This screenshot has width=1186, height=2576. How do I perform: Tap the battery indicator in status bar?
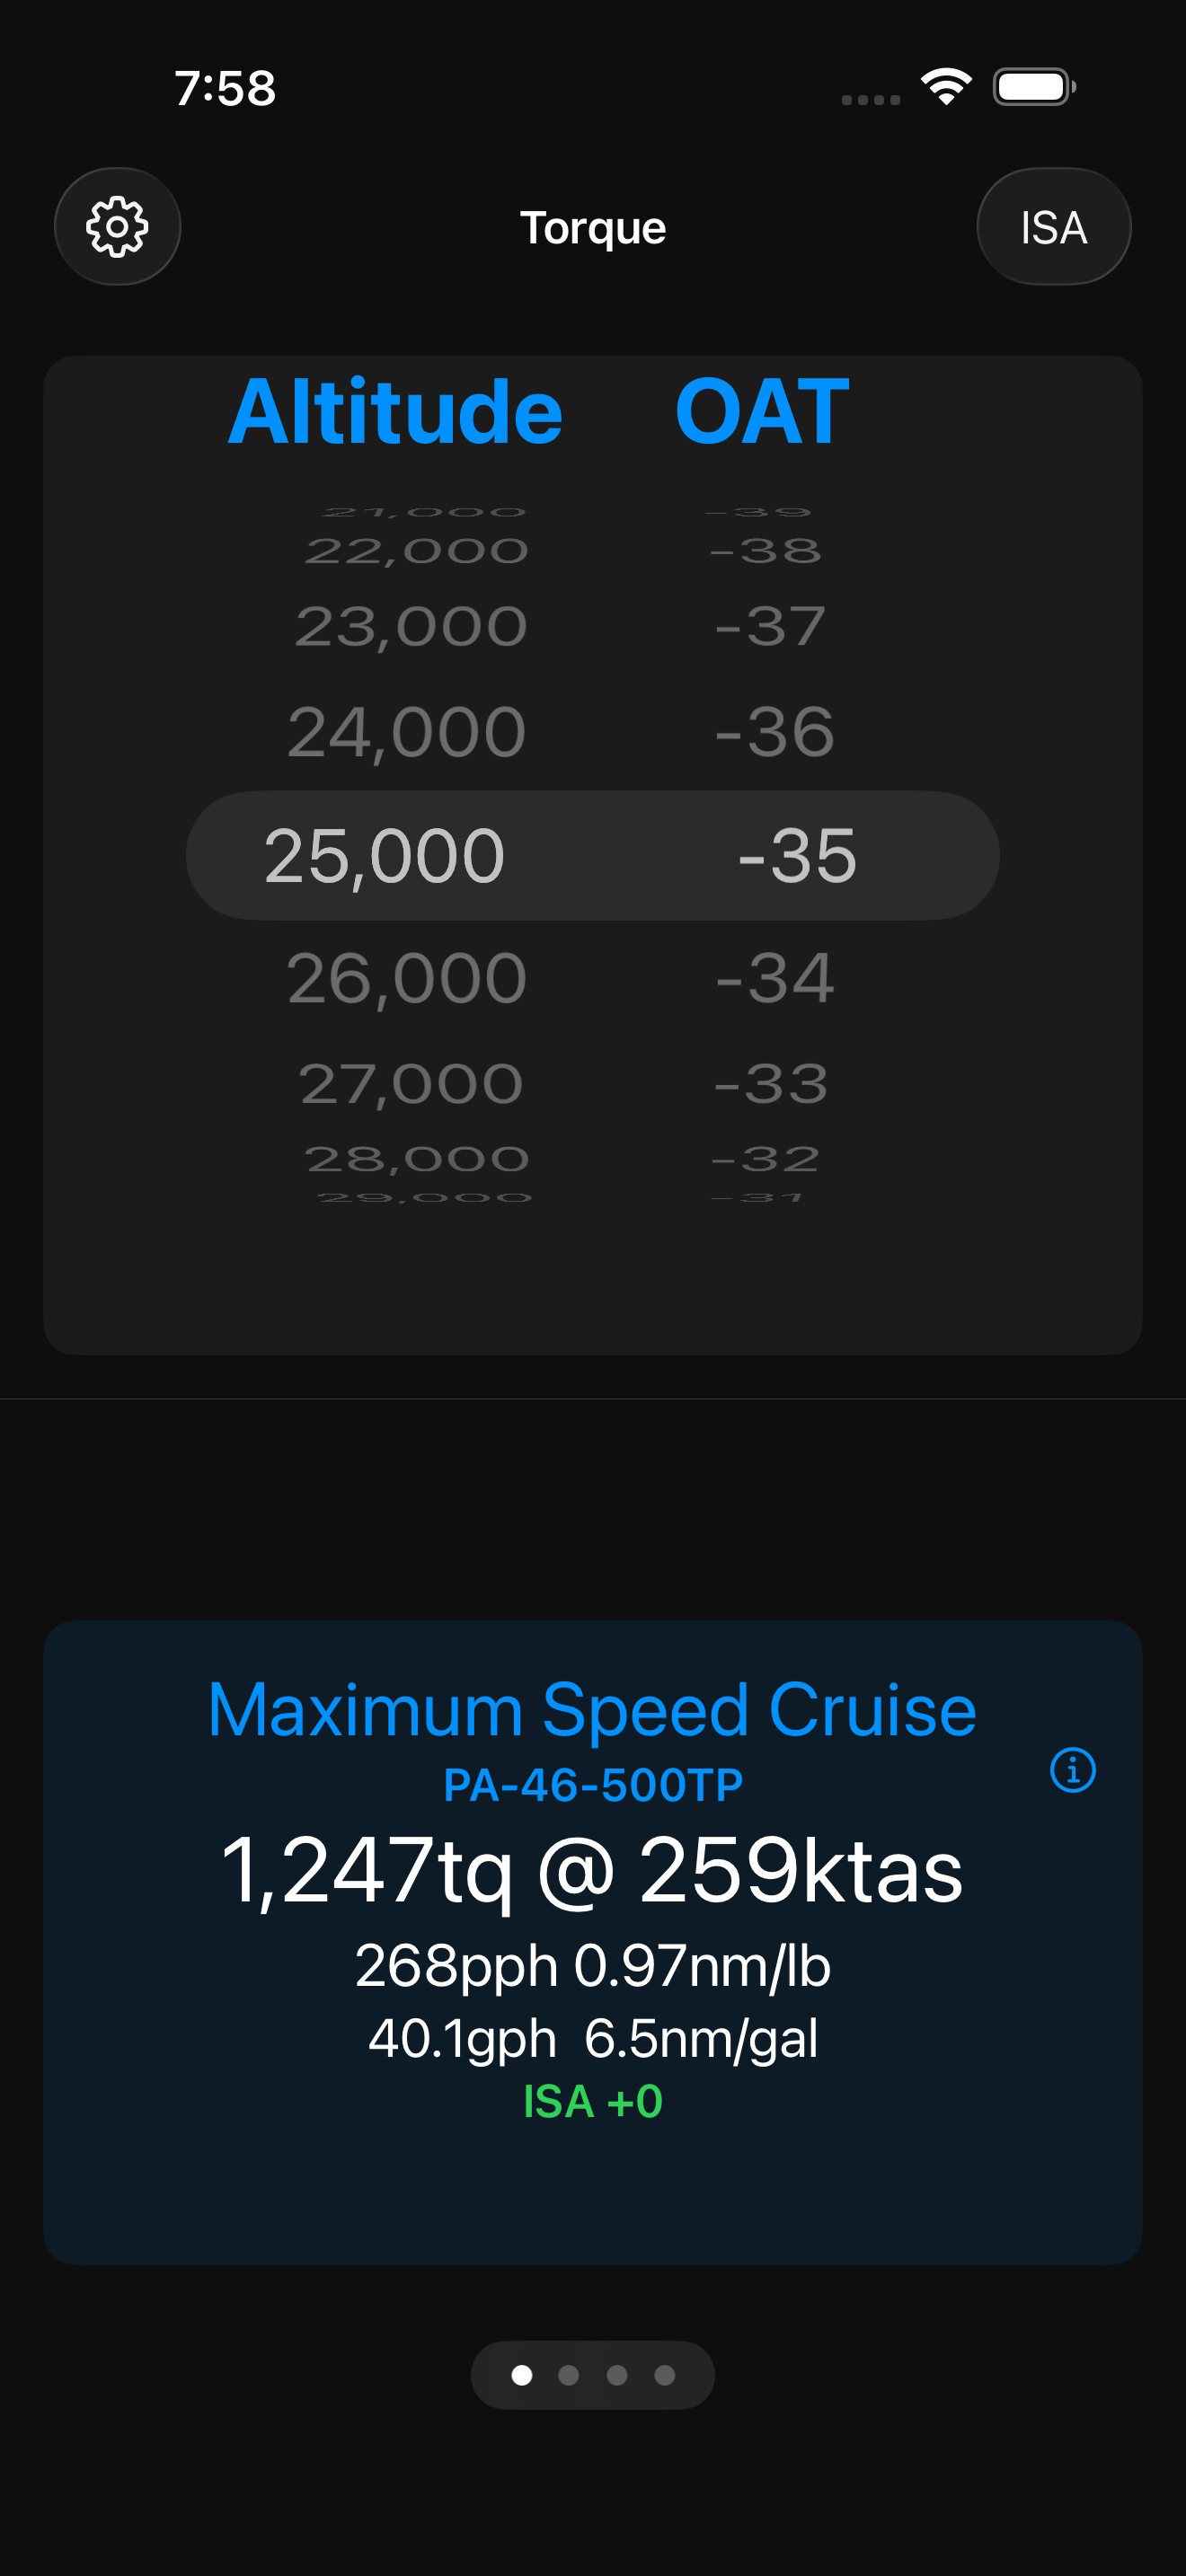pyautogui.click(x=1031, y=86)
